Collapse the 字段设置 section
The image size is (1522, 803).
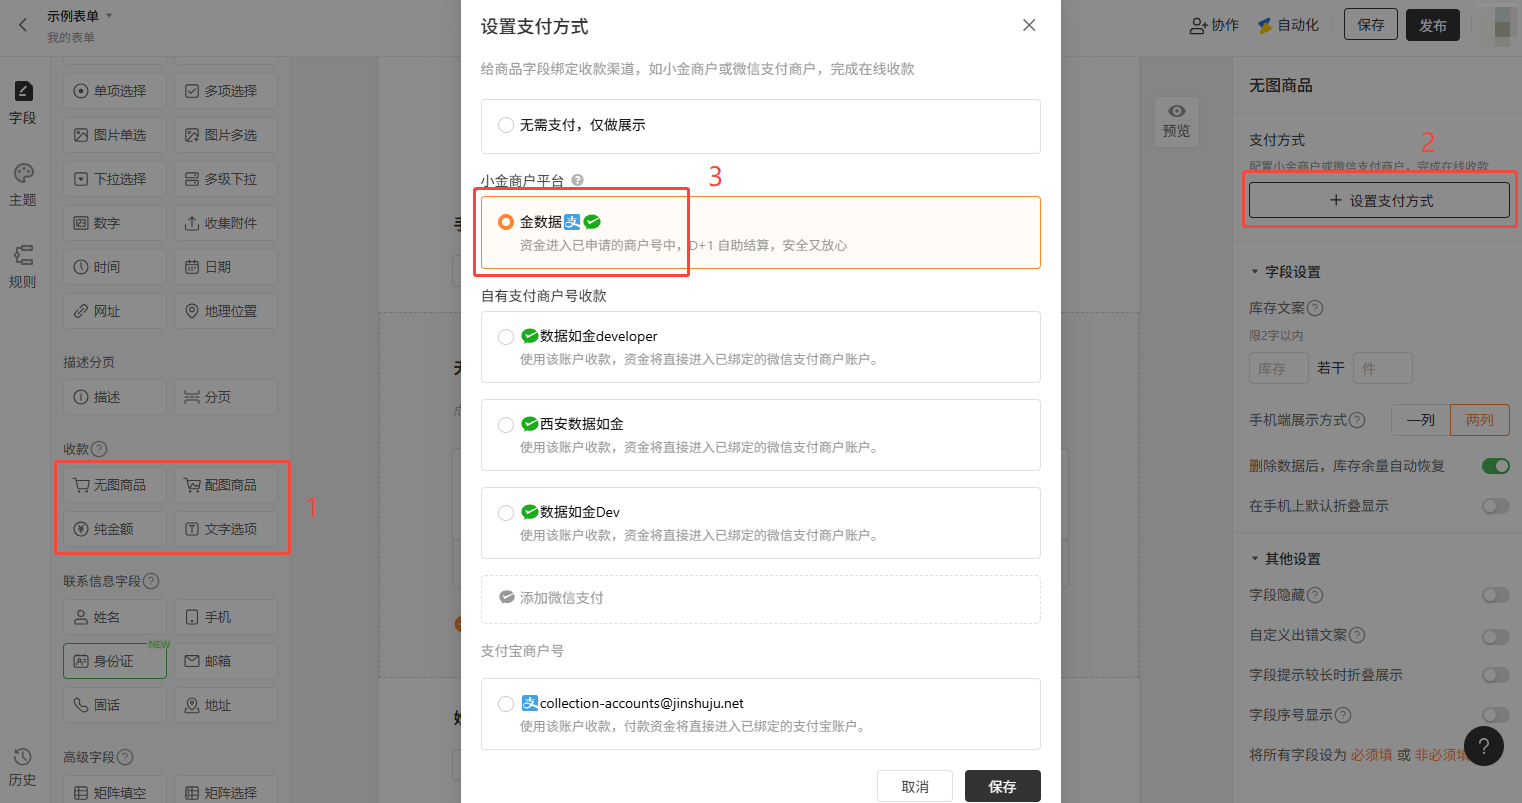tap(1255, 272)
